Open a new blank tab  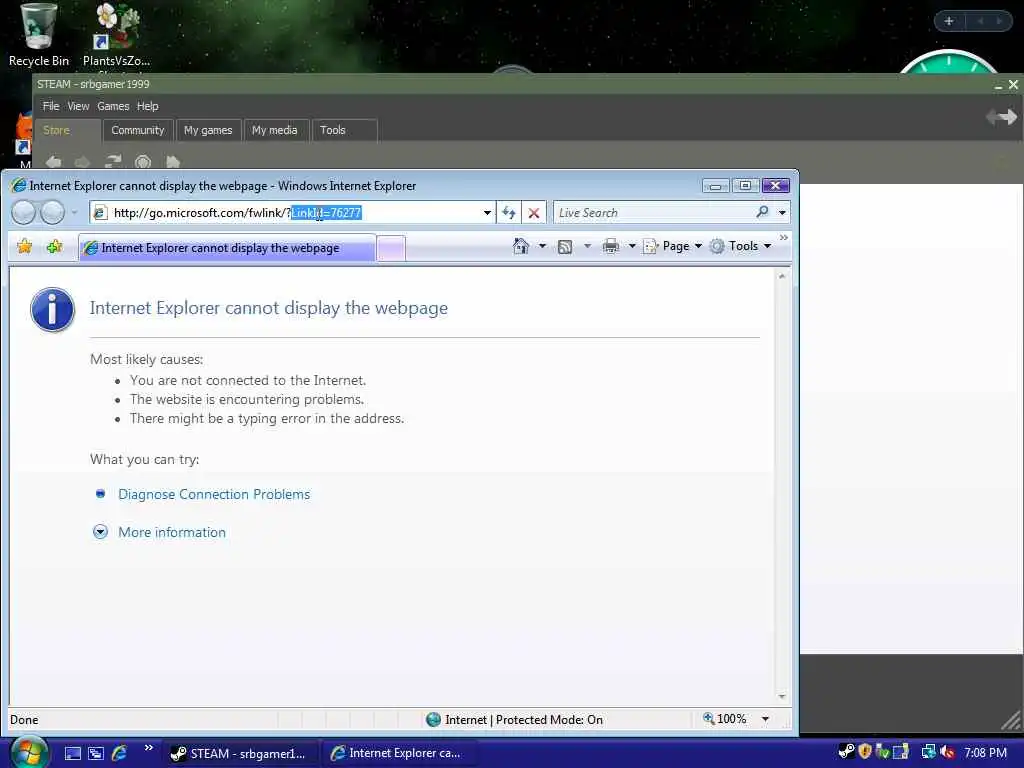[391, 249]
